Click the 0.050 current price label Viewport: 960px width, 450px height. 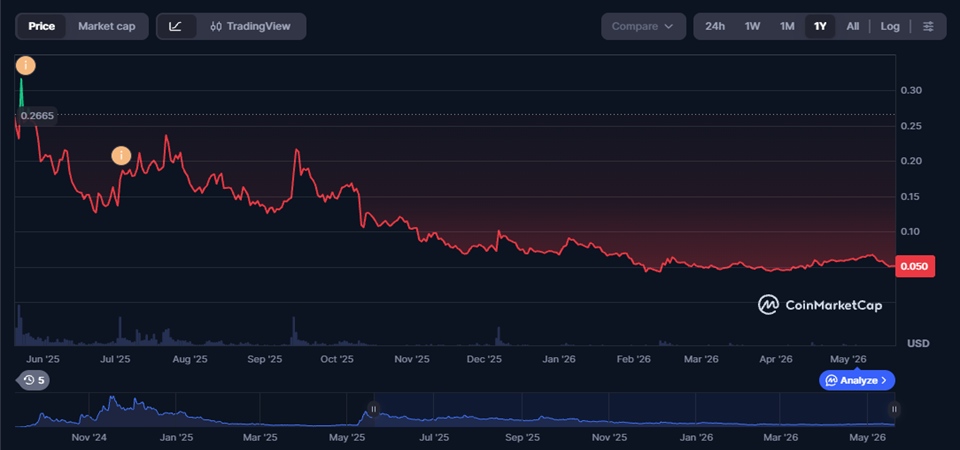(x=915, y=266)
